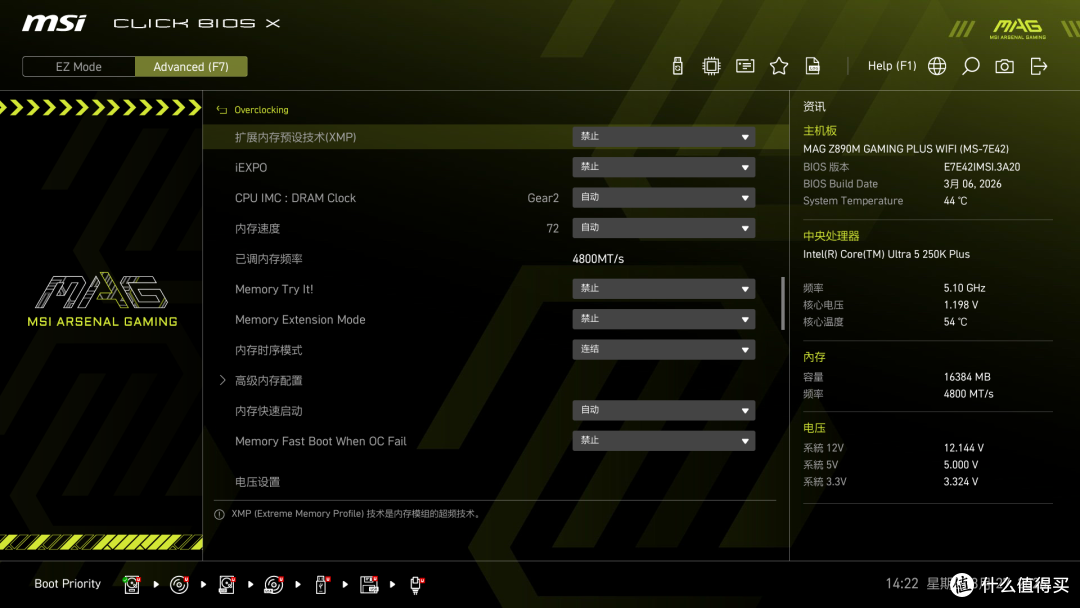Click Intel(R) Core(TM) Ultra 5 250K Plus text
Viewport: 1080px width, 608px height.
tap(886, 254)
